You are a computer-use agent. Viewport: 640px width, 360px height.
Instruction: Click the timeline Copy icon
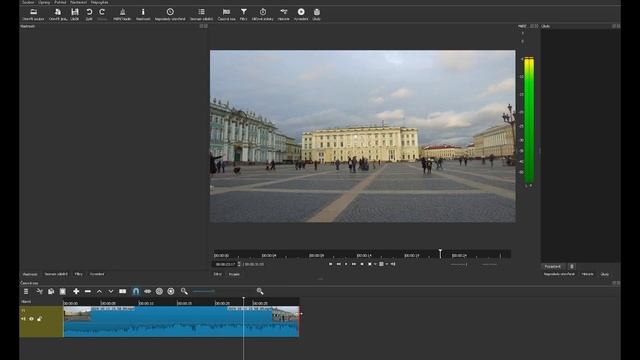(x=51, y=291)
